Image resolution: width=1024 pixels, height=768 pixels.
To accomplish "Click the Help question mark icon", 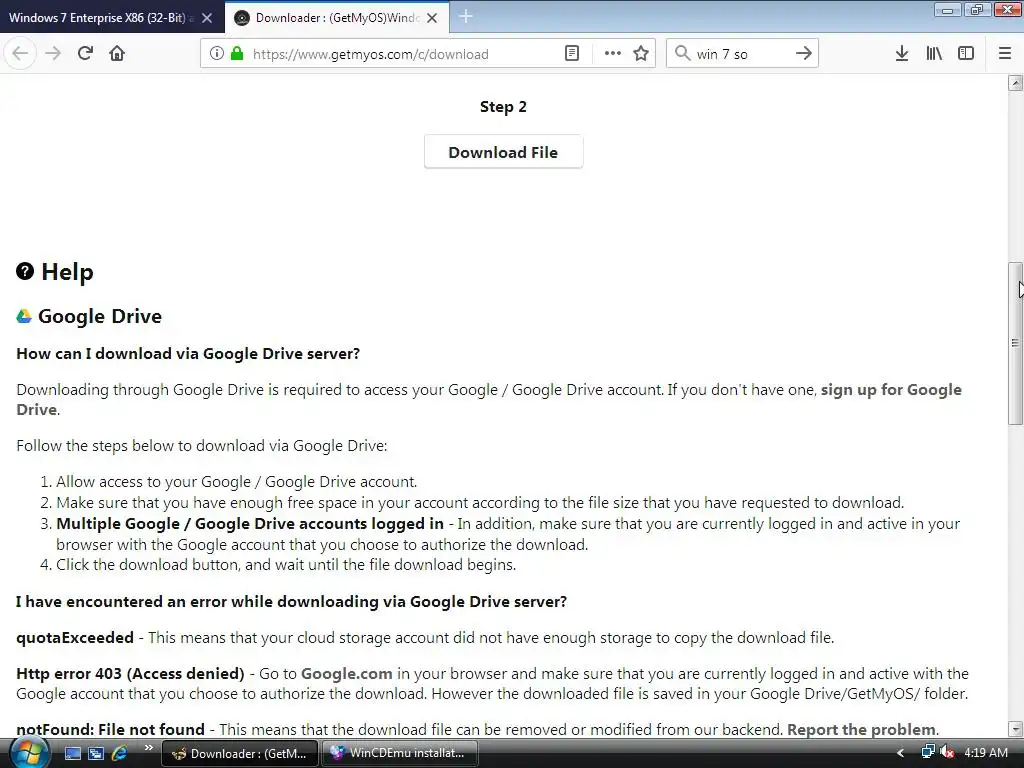I will [25, 271].
